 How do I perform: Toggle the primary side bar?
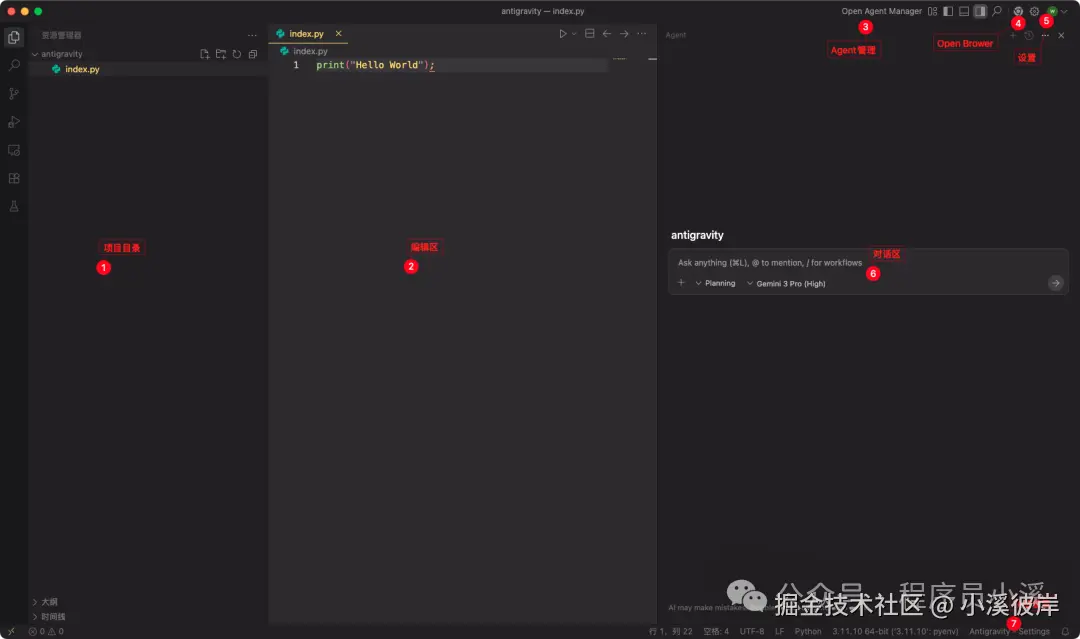coord(948,11)
